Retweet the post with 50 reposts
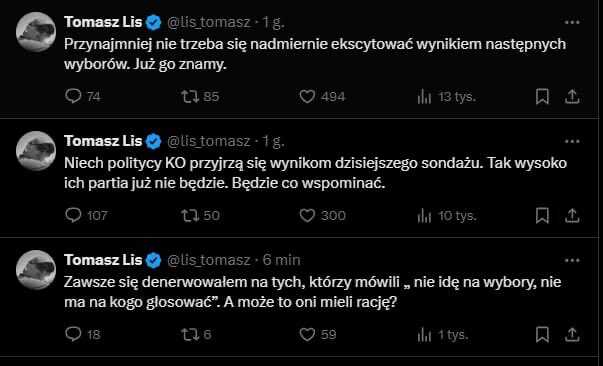The height and width of the screenshot is (366, 603). [x=190, y=216]
